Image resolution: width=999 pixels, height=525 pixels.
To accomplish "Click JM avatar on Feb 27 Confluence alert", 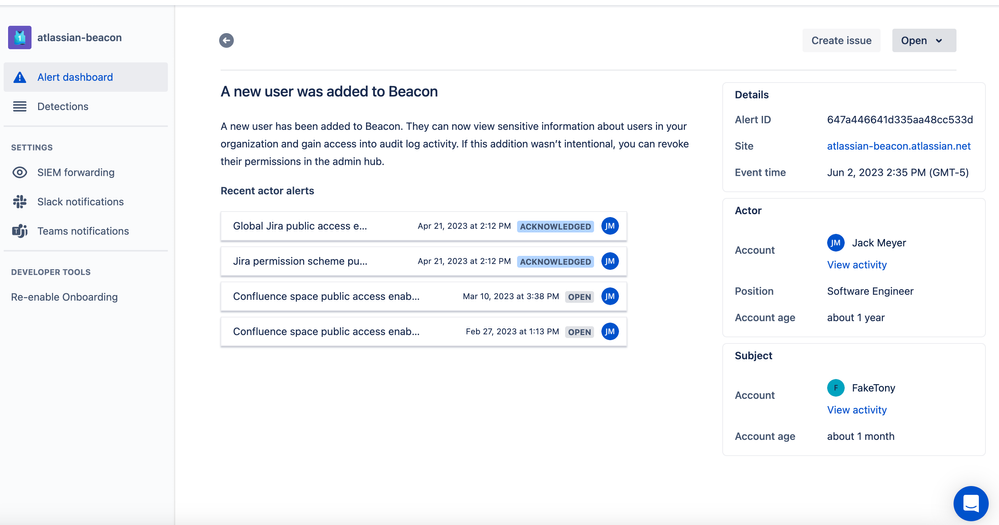I will [610, 331].
